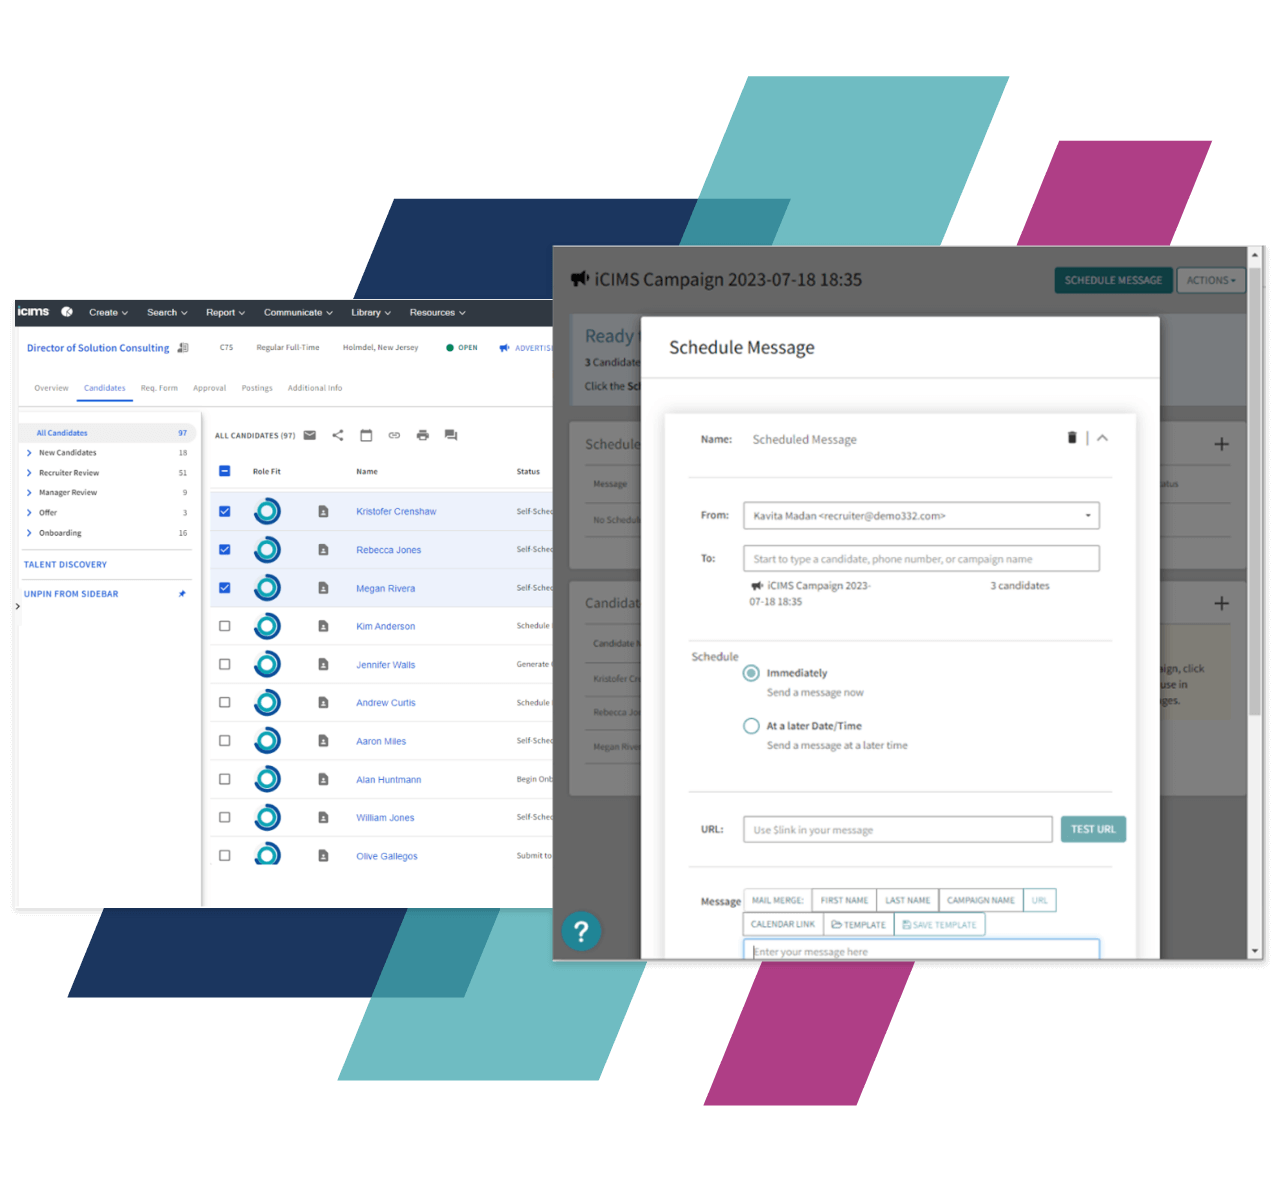
Task: Switch to the Postings tab
Action: [x=257, y=388]
